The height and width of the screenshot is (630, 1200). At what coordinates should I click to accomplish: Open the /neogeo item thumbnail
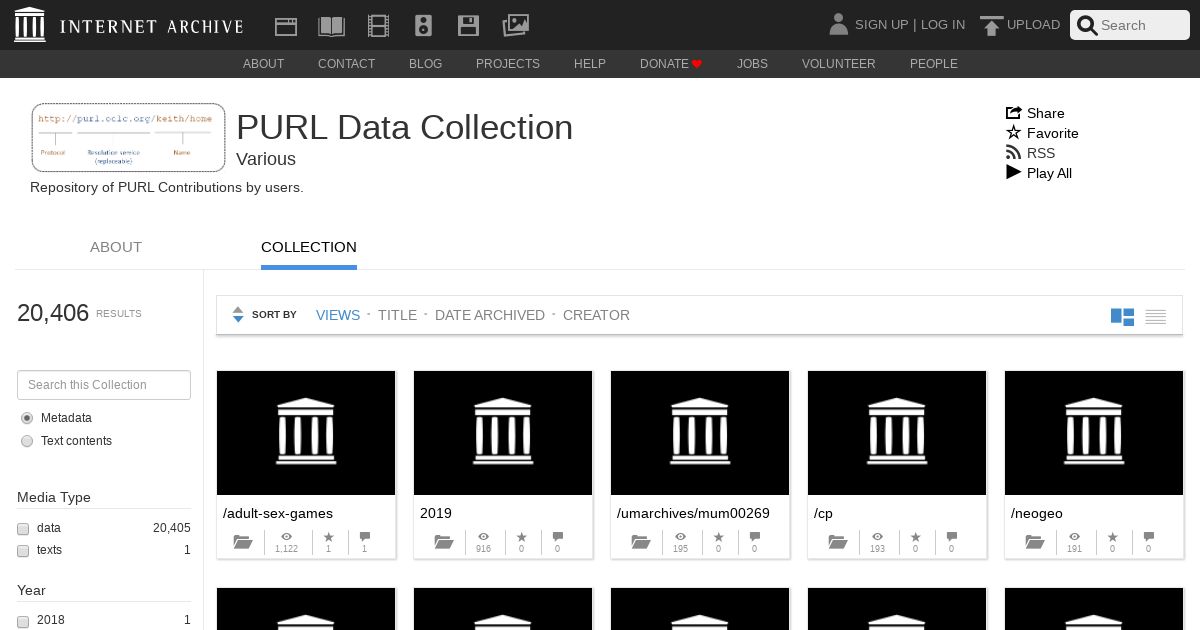click(1094, 433)
